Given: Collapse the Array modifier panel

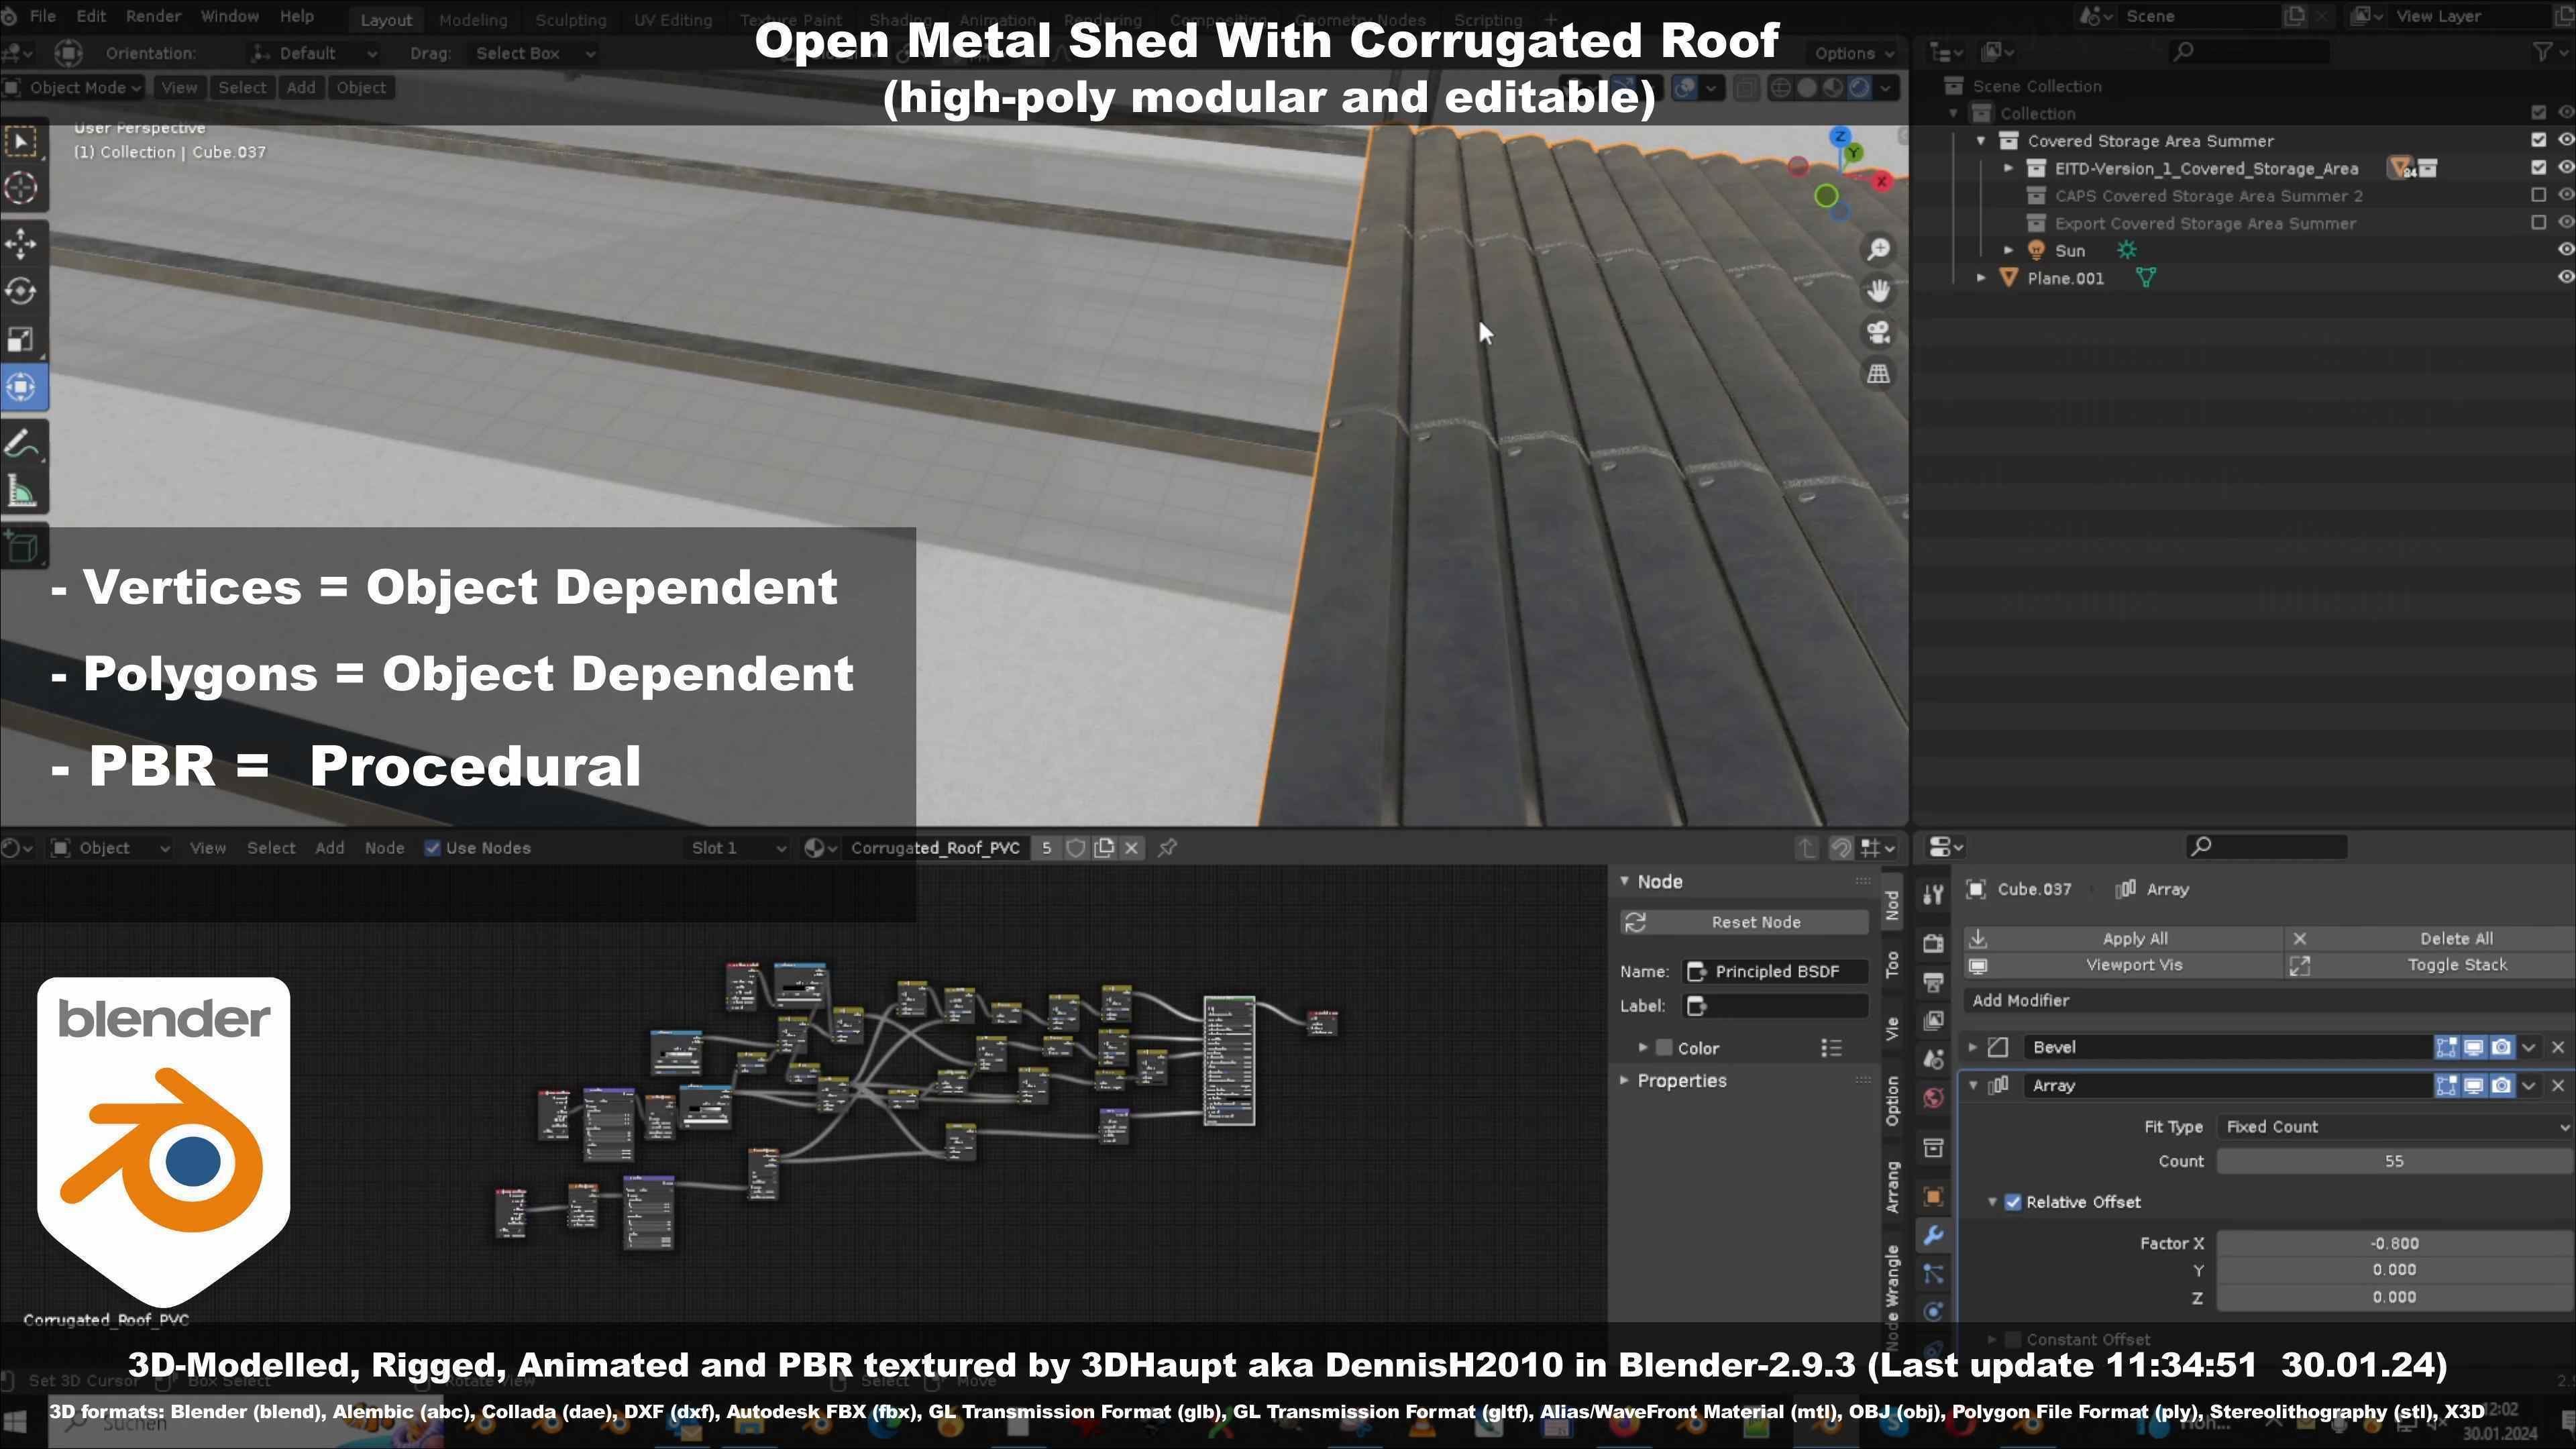Looking at the screenshot, I should coord(1972,1085).
